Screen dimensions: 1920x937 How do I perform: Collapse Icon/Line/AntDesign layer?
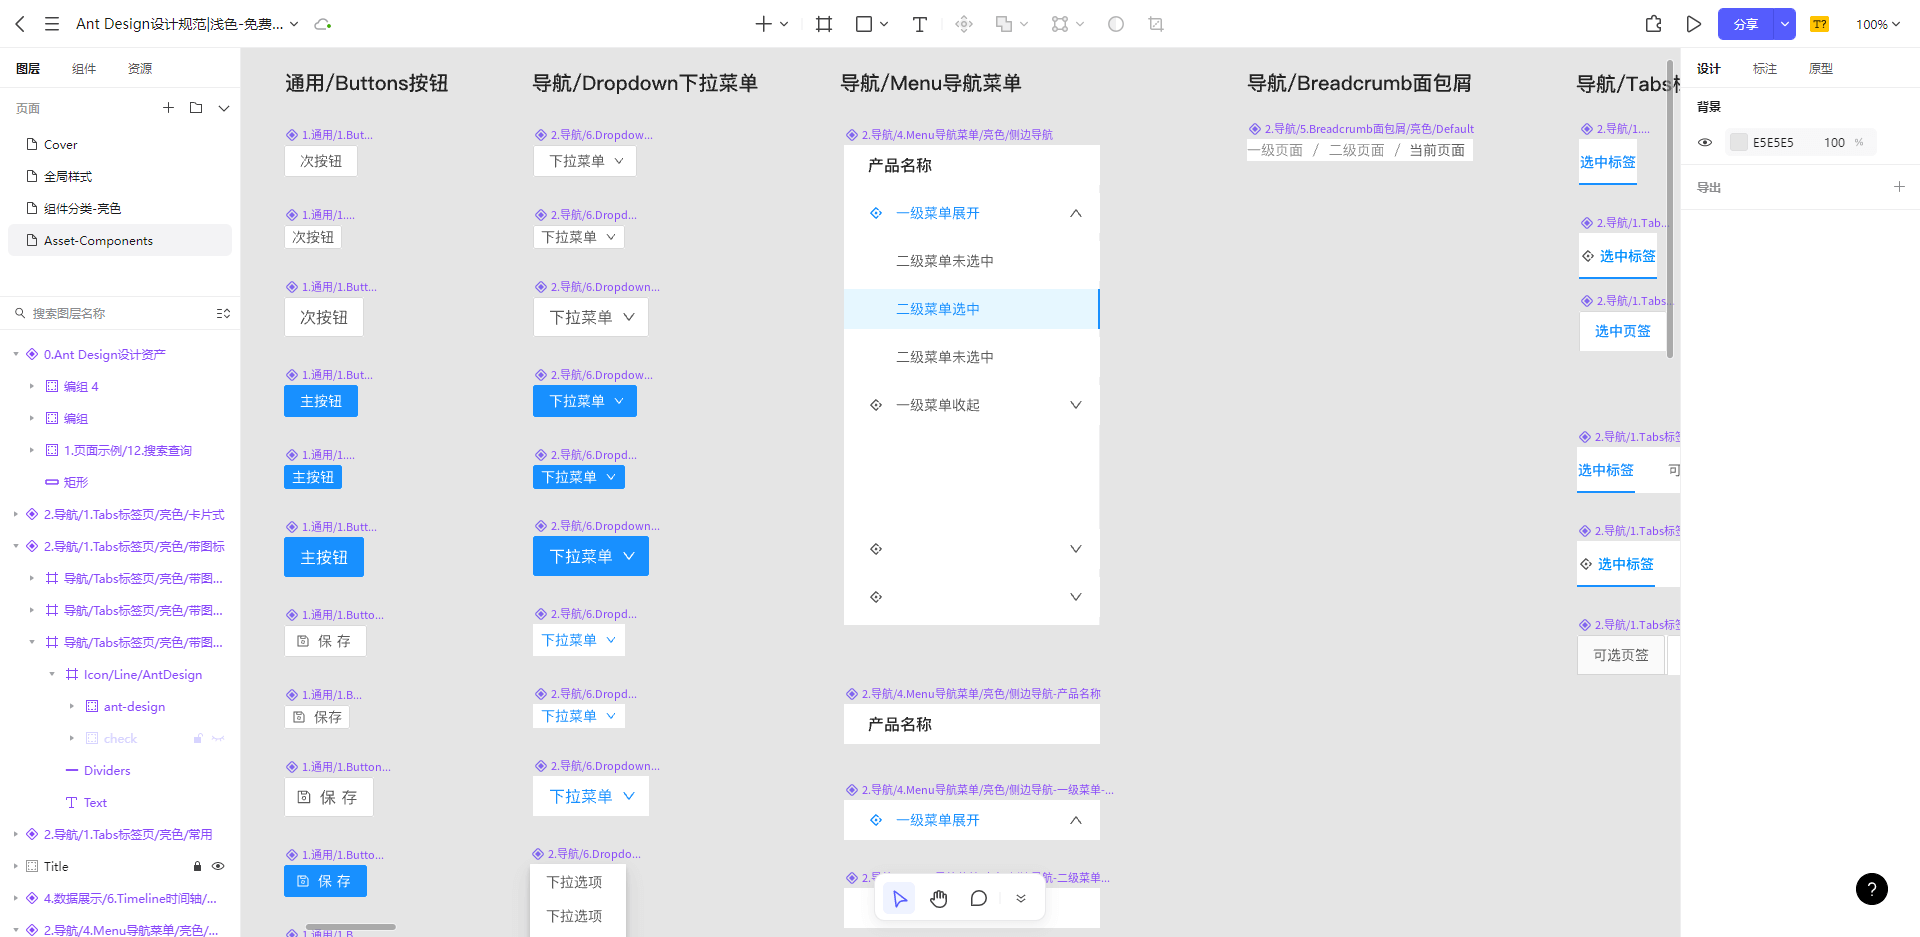[x=52, y=674]
